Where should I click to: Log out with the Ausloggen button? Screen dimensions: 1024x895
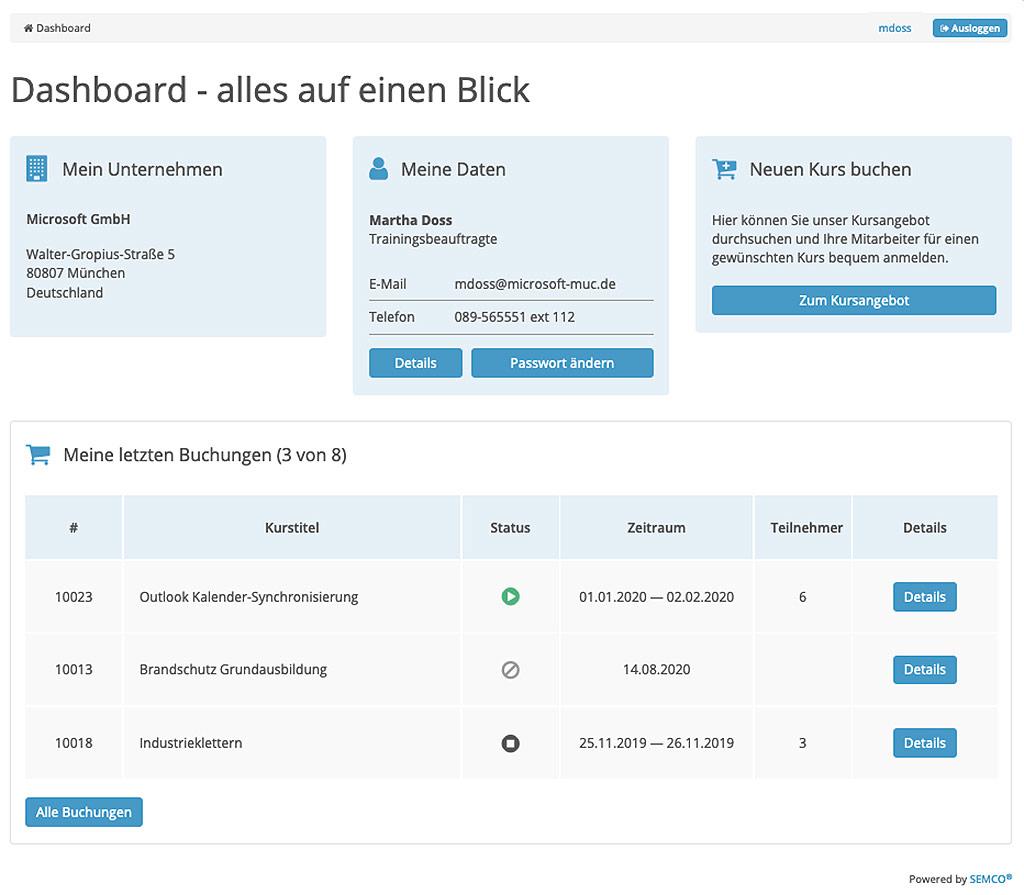(x=969, y=28)
